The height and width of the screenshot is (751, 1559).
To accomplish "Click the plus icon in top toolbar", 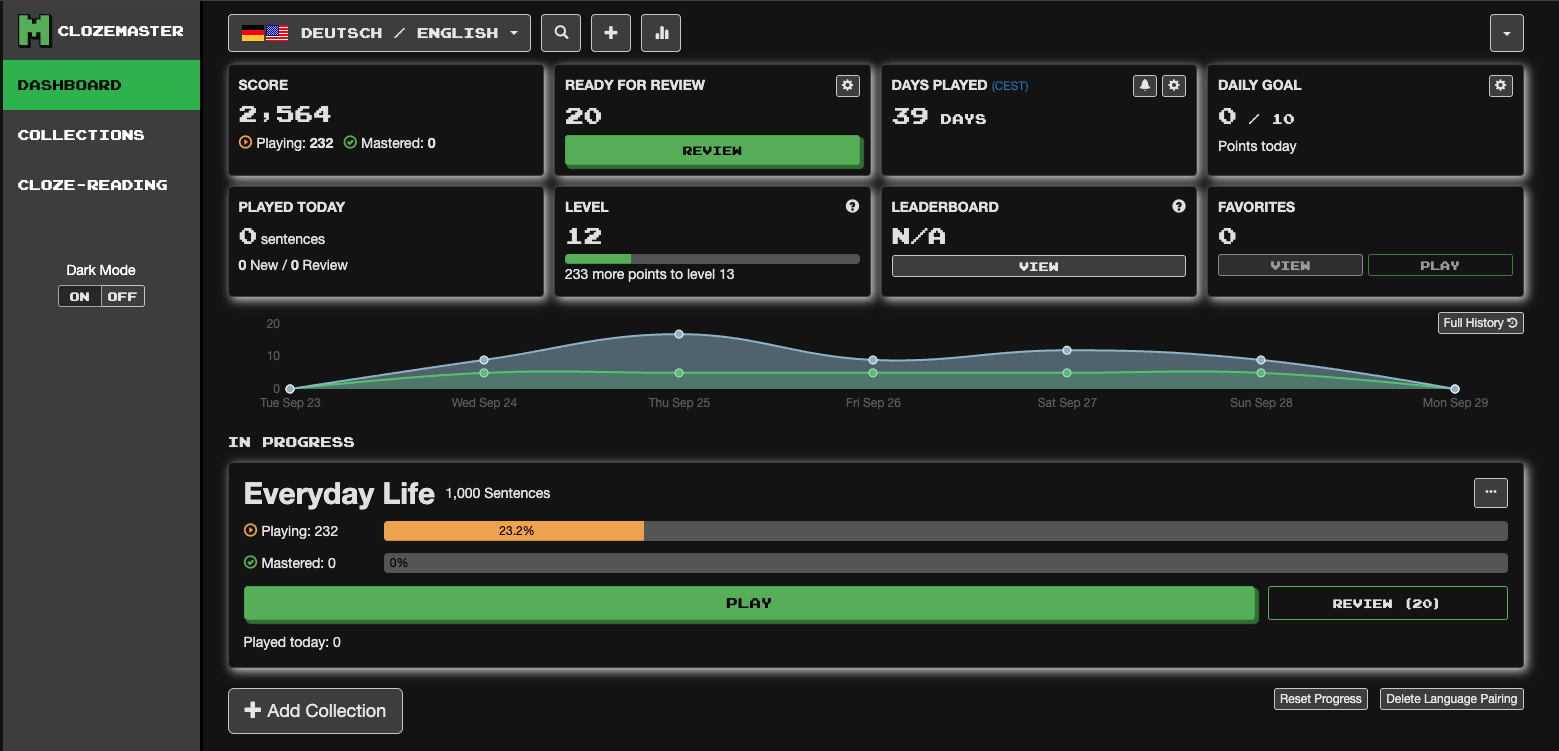I will click(611, 33).
